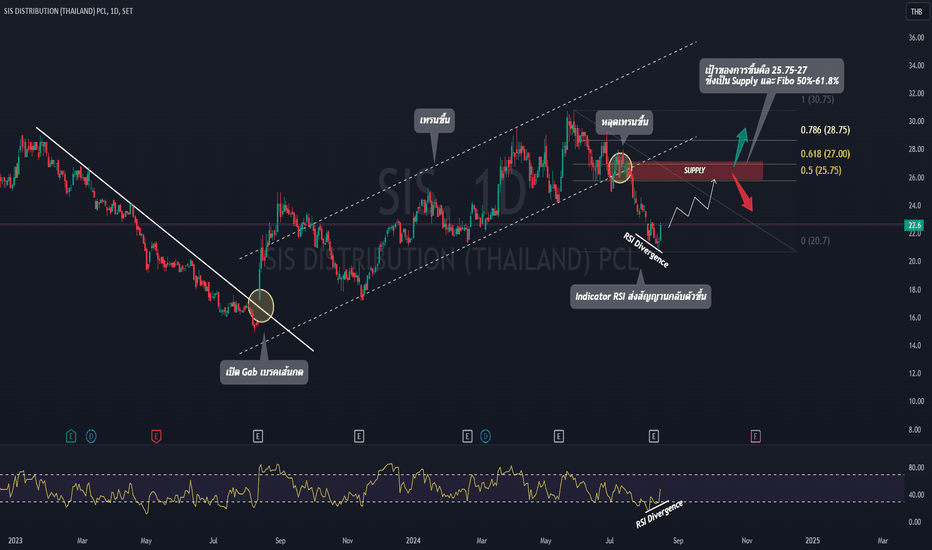
Task: Select the 'เปิด Gab เบรคเส้นกด' callout
Action: pos(264,372)
